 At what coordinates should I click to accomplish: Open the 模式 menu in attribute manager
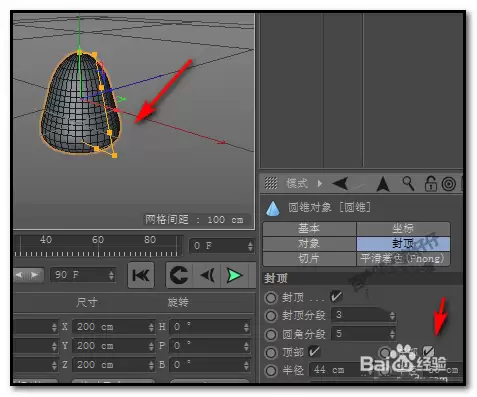click(296, 183)
